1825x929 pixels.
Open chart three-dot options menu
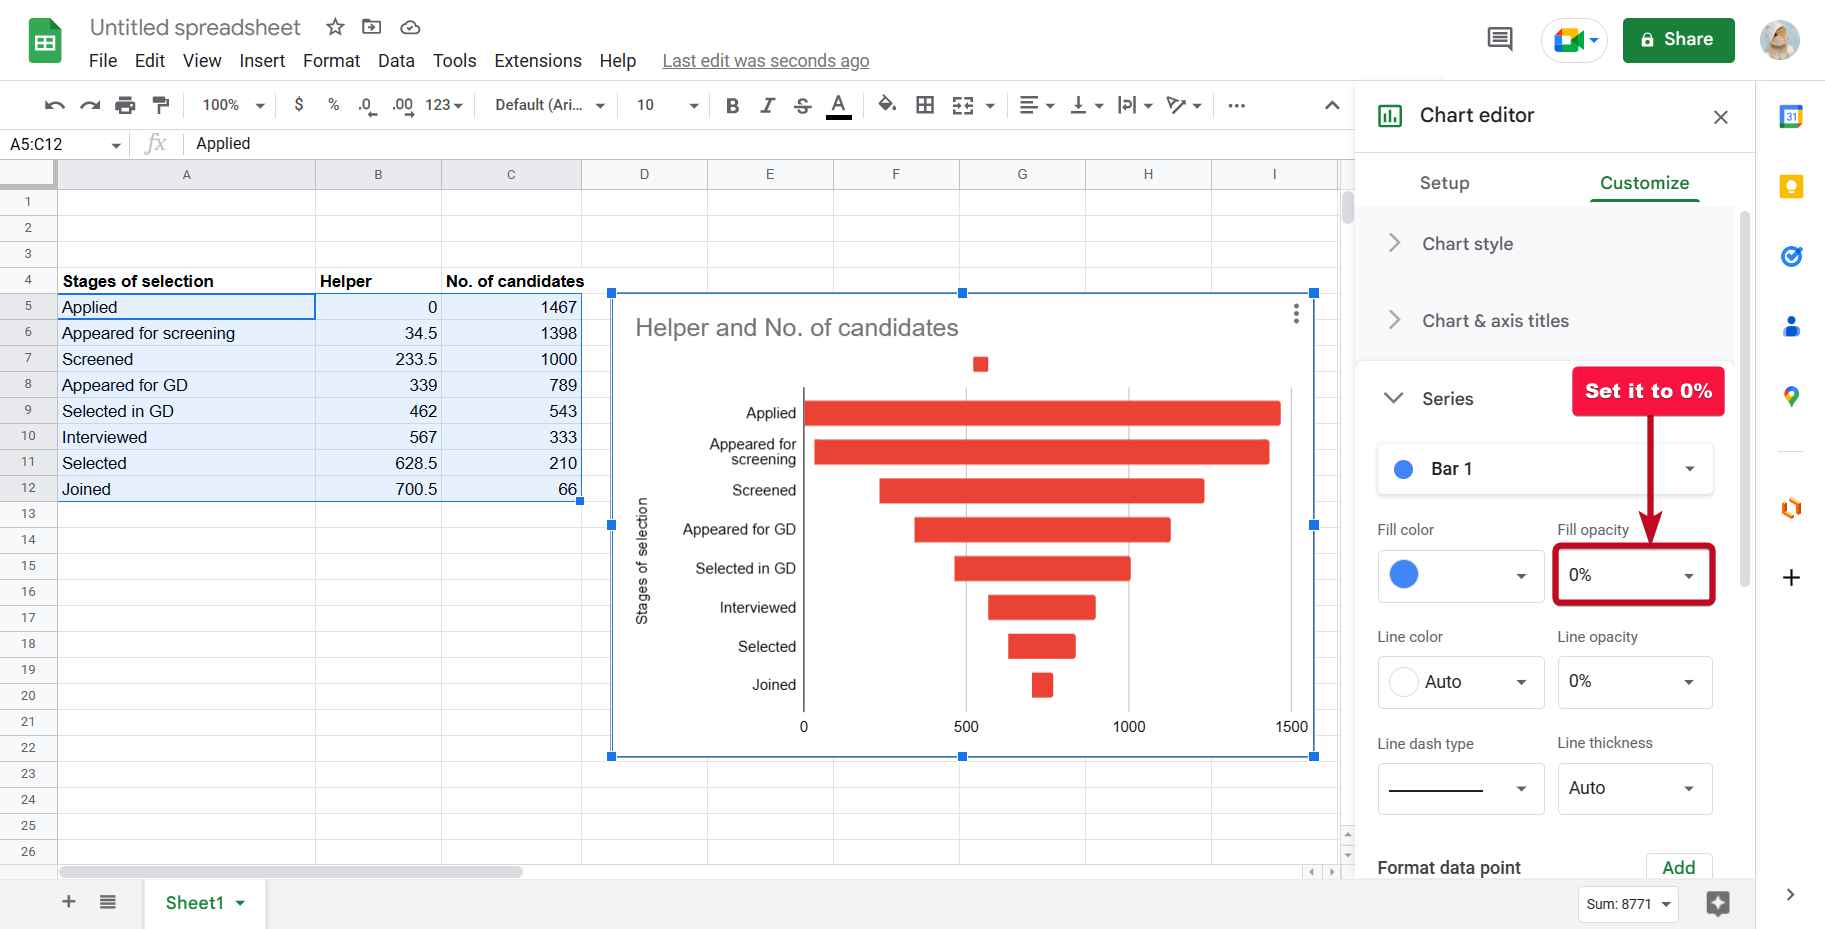[x=1296, y=314]
